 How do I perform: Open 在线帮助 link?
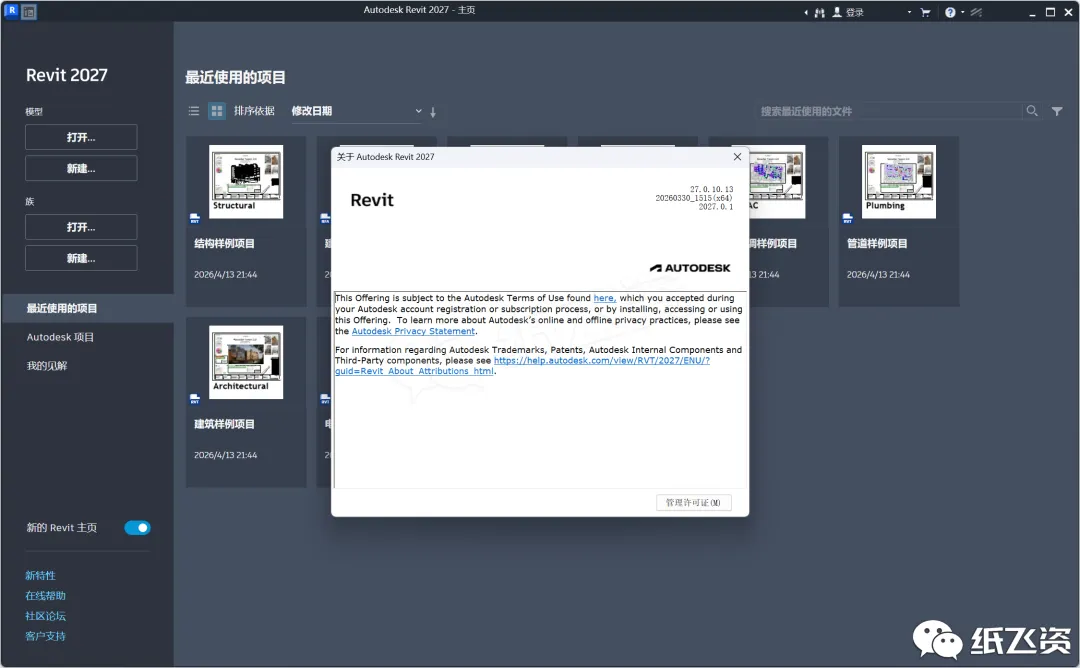(x=45, y=596)
